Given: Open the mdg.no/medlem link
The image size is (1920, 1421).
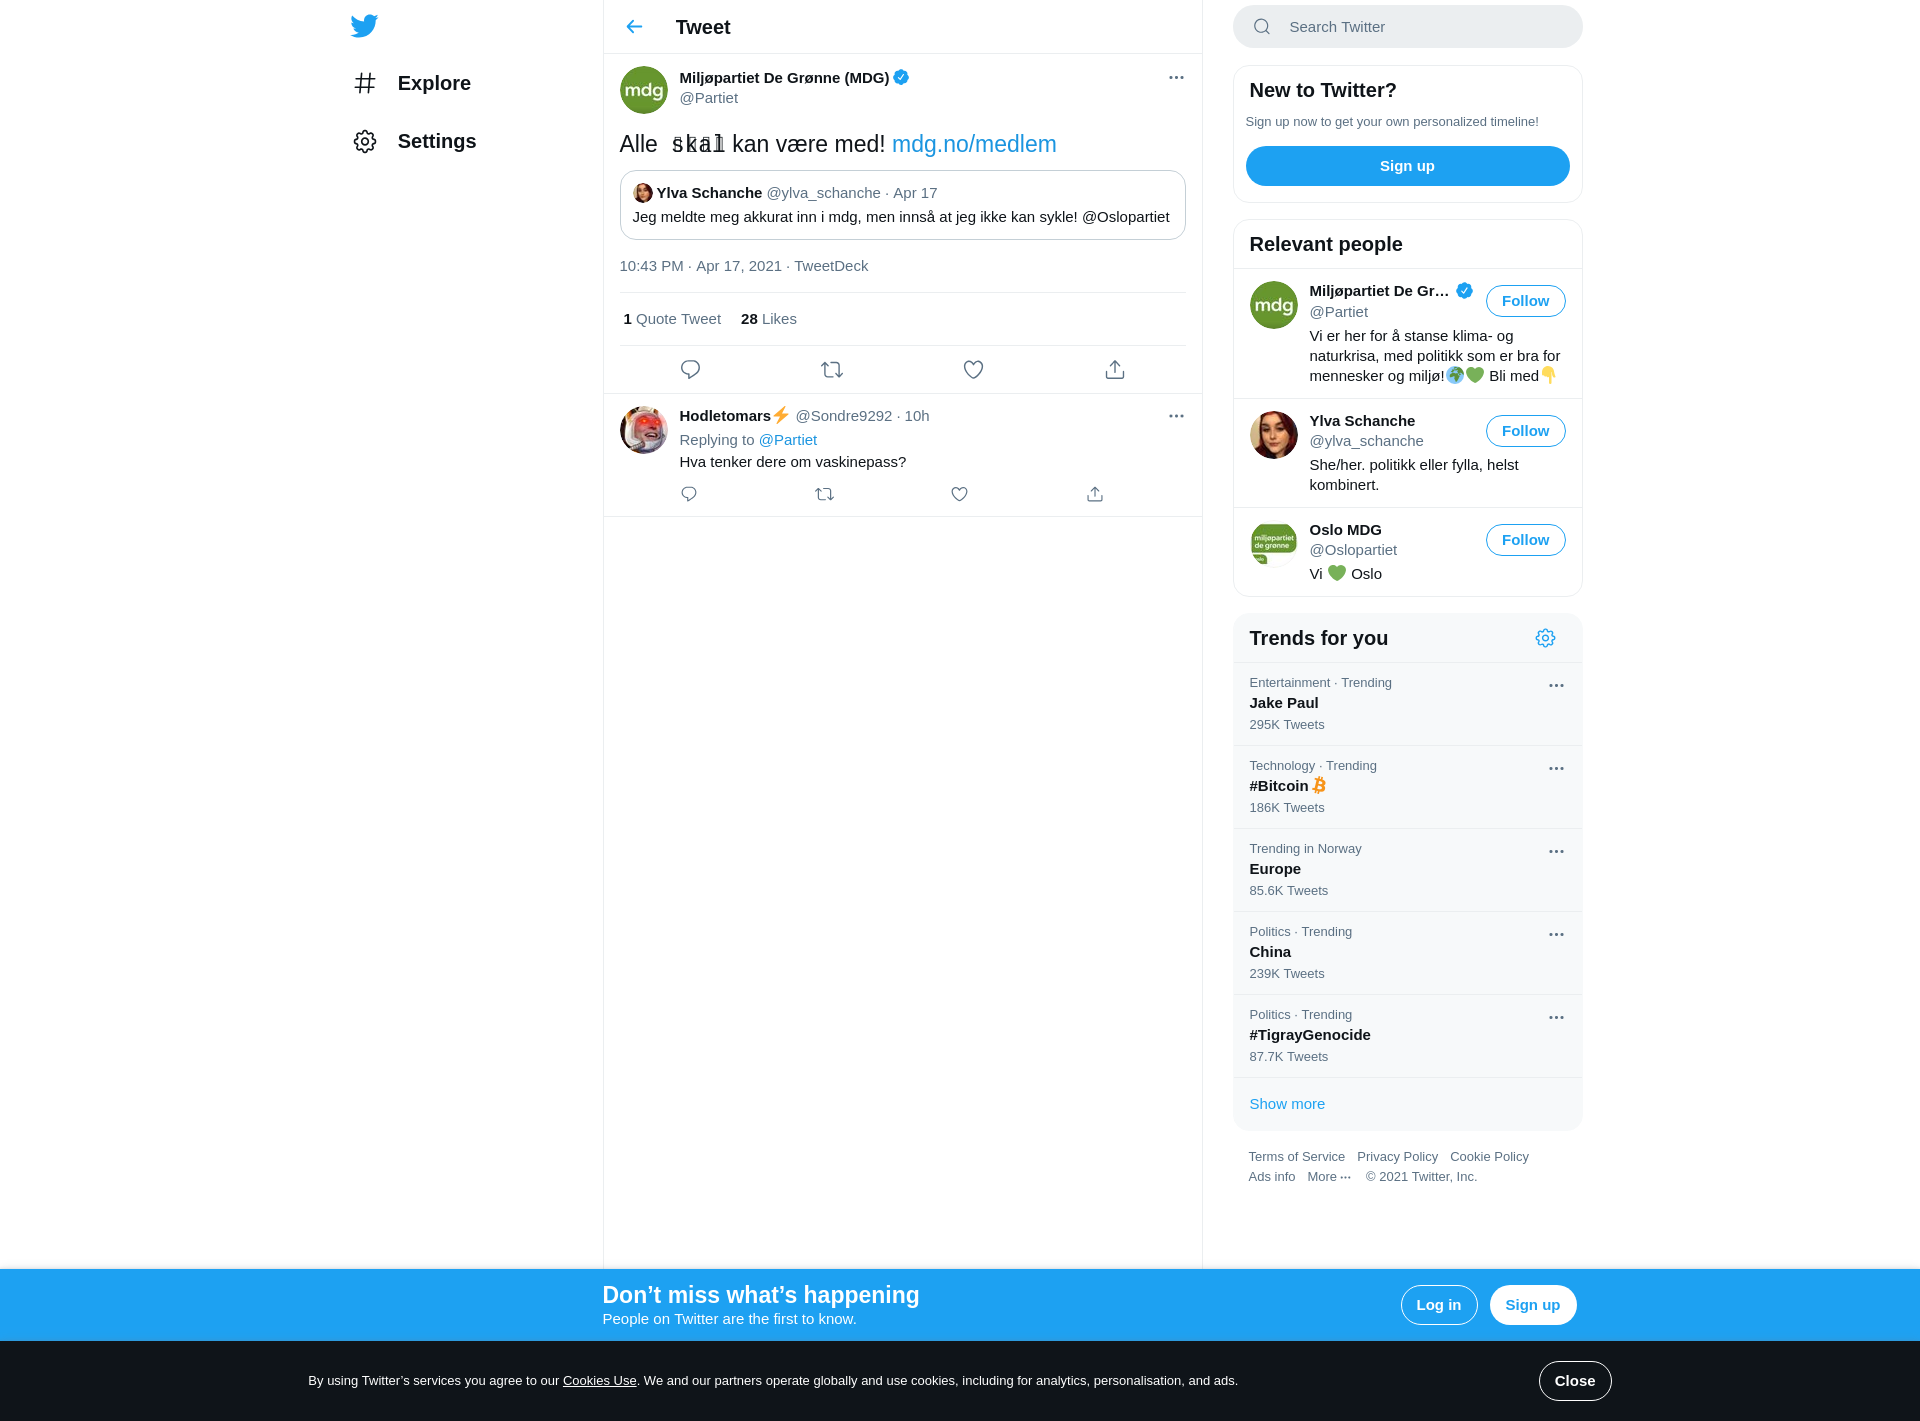Looking at the screenshot, I should [974, 144].
